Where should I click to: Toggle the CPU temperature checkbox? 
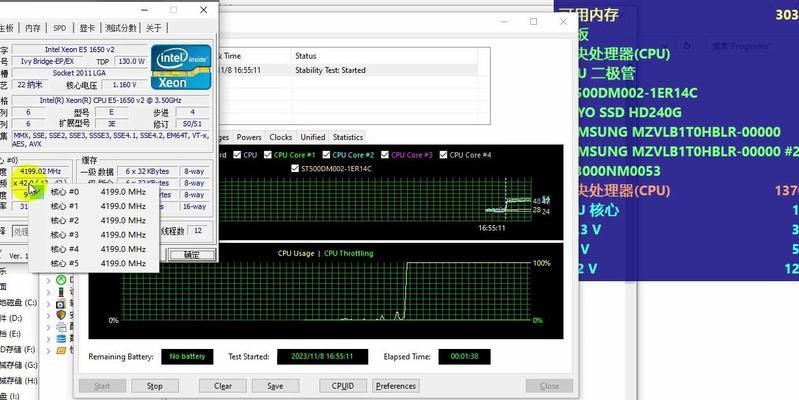click(x=236, y=155)
